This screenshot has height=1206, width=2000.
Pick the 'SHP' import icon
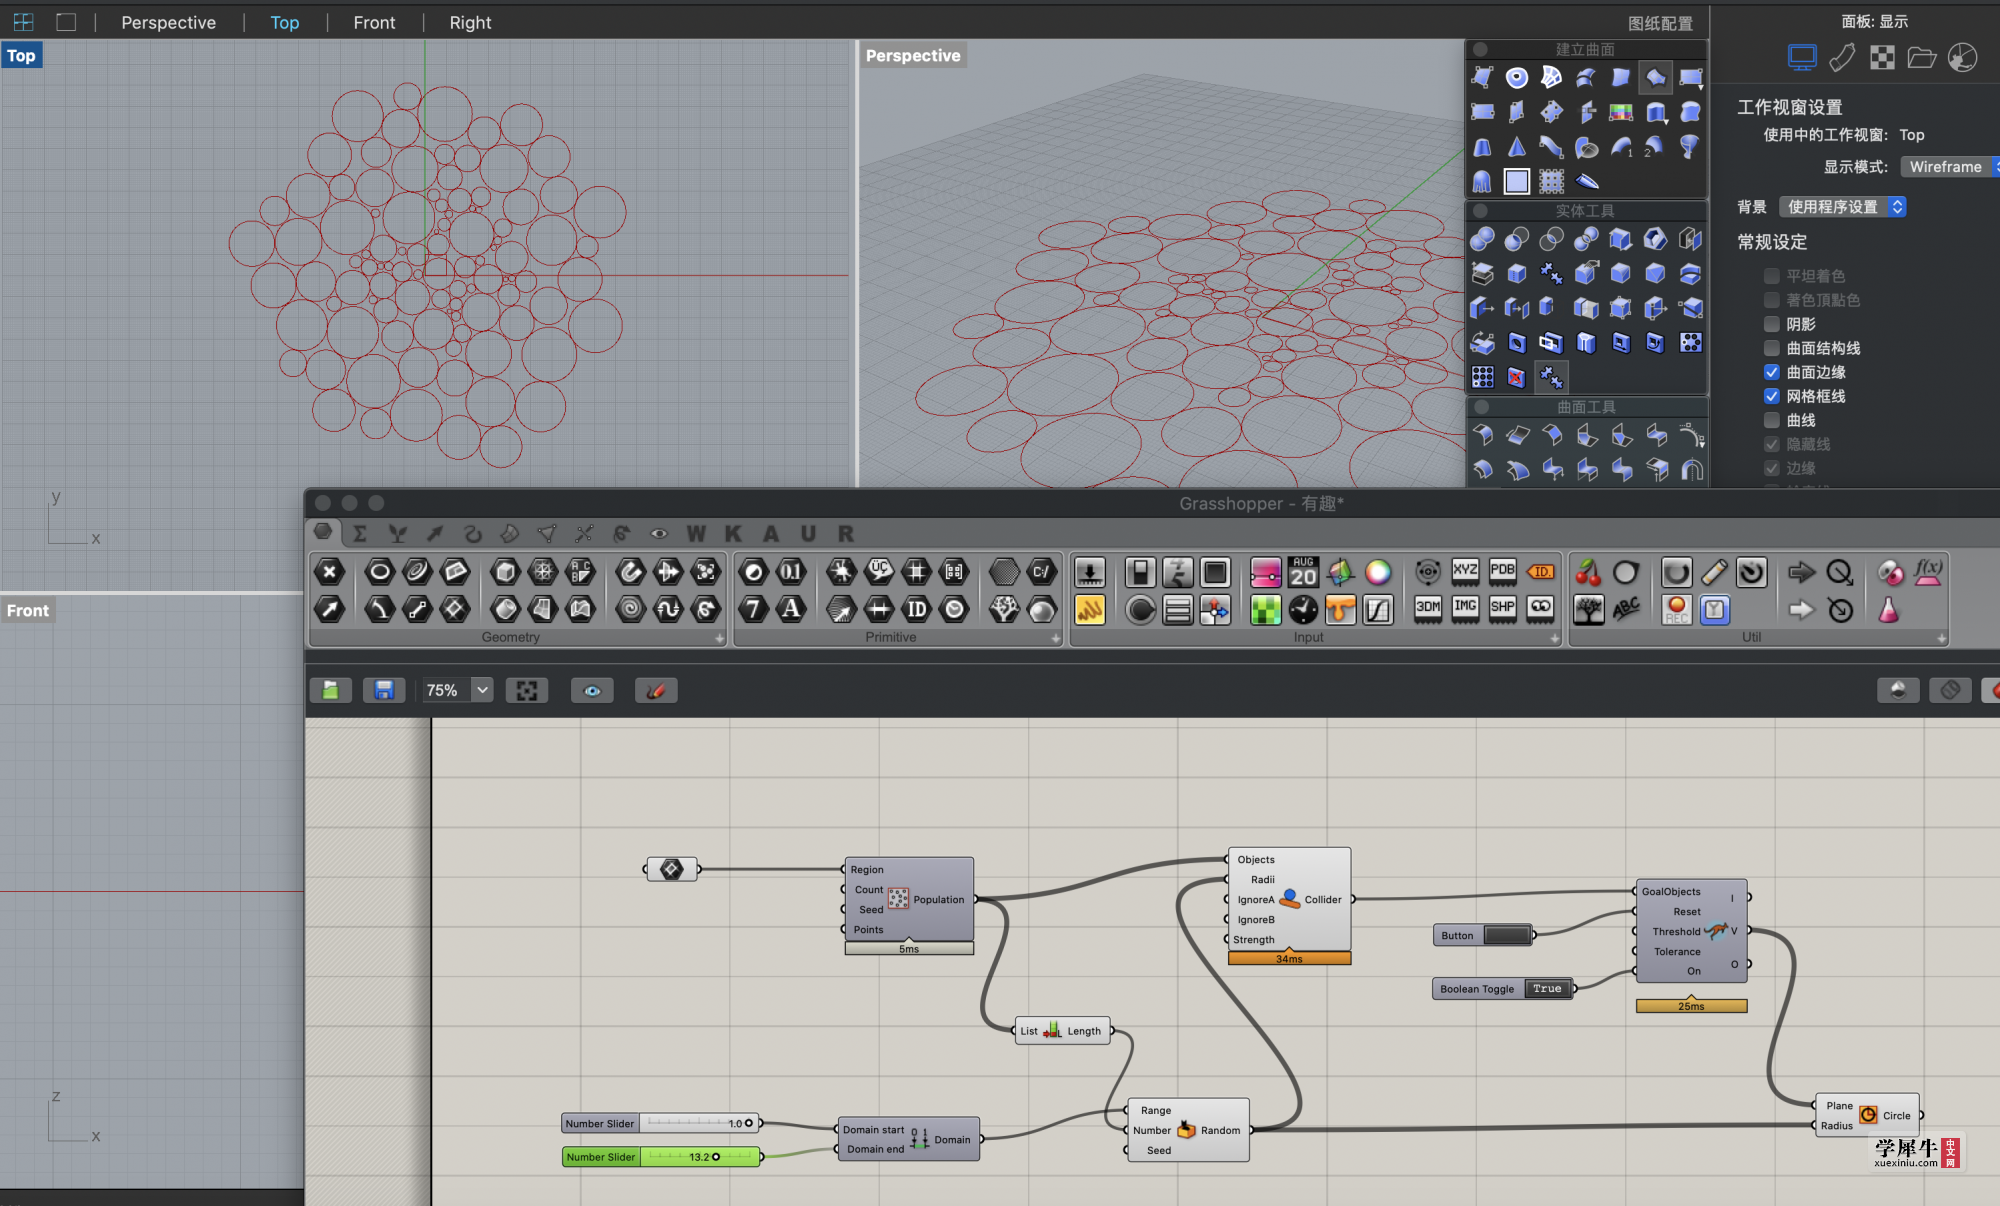tap(1502, 608)
